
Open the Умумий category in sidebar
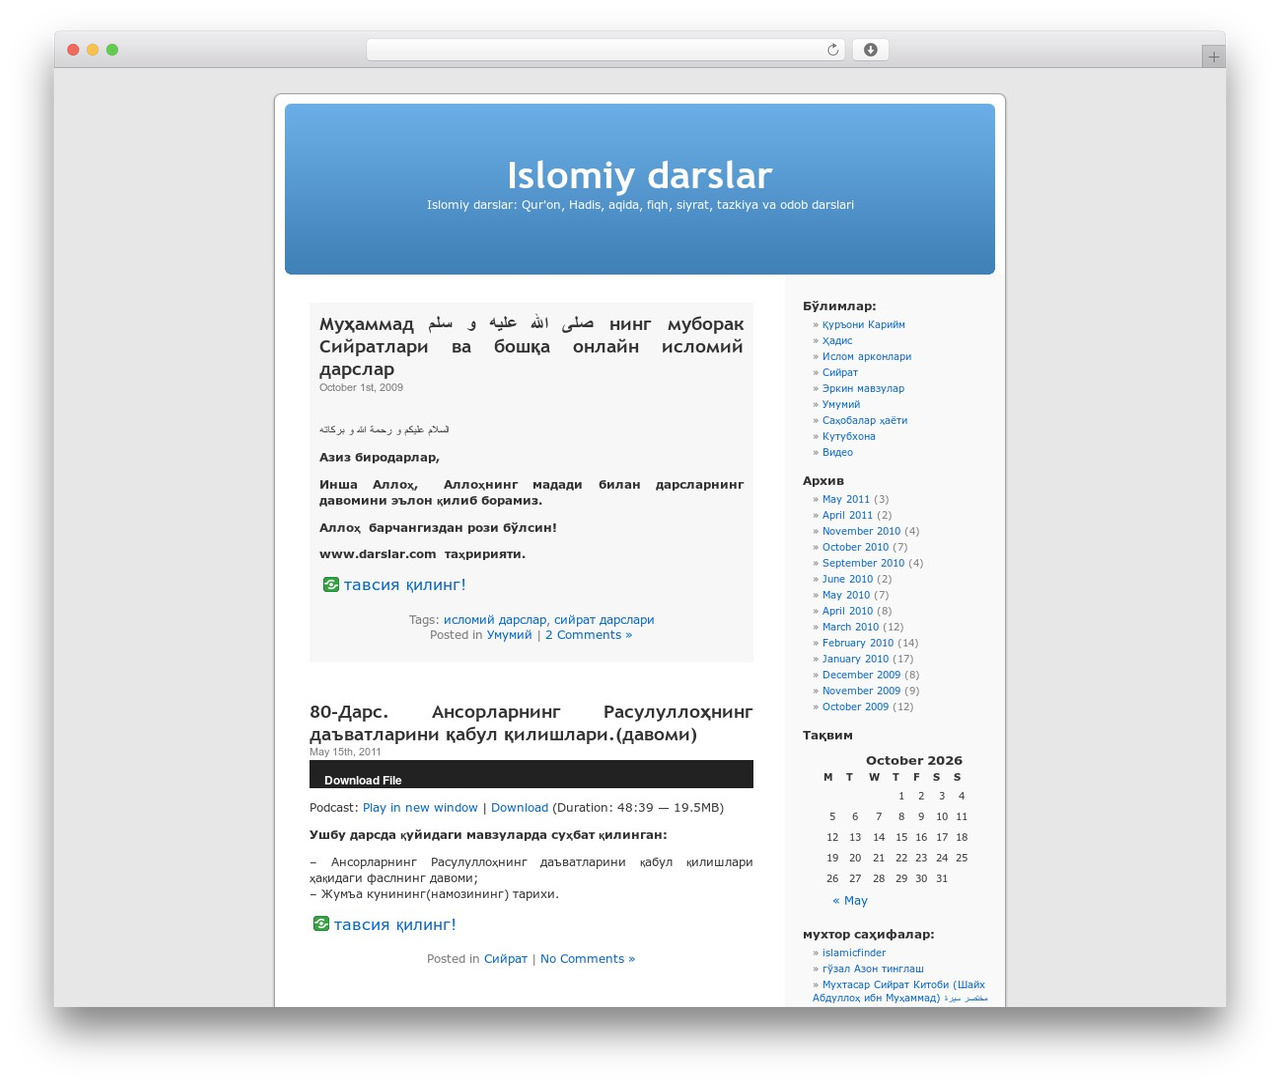pyautogui.click(x=841, y=404)
